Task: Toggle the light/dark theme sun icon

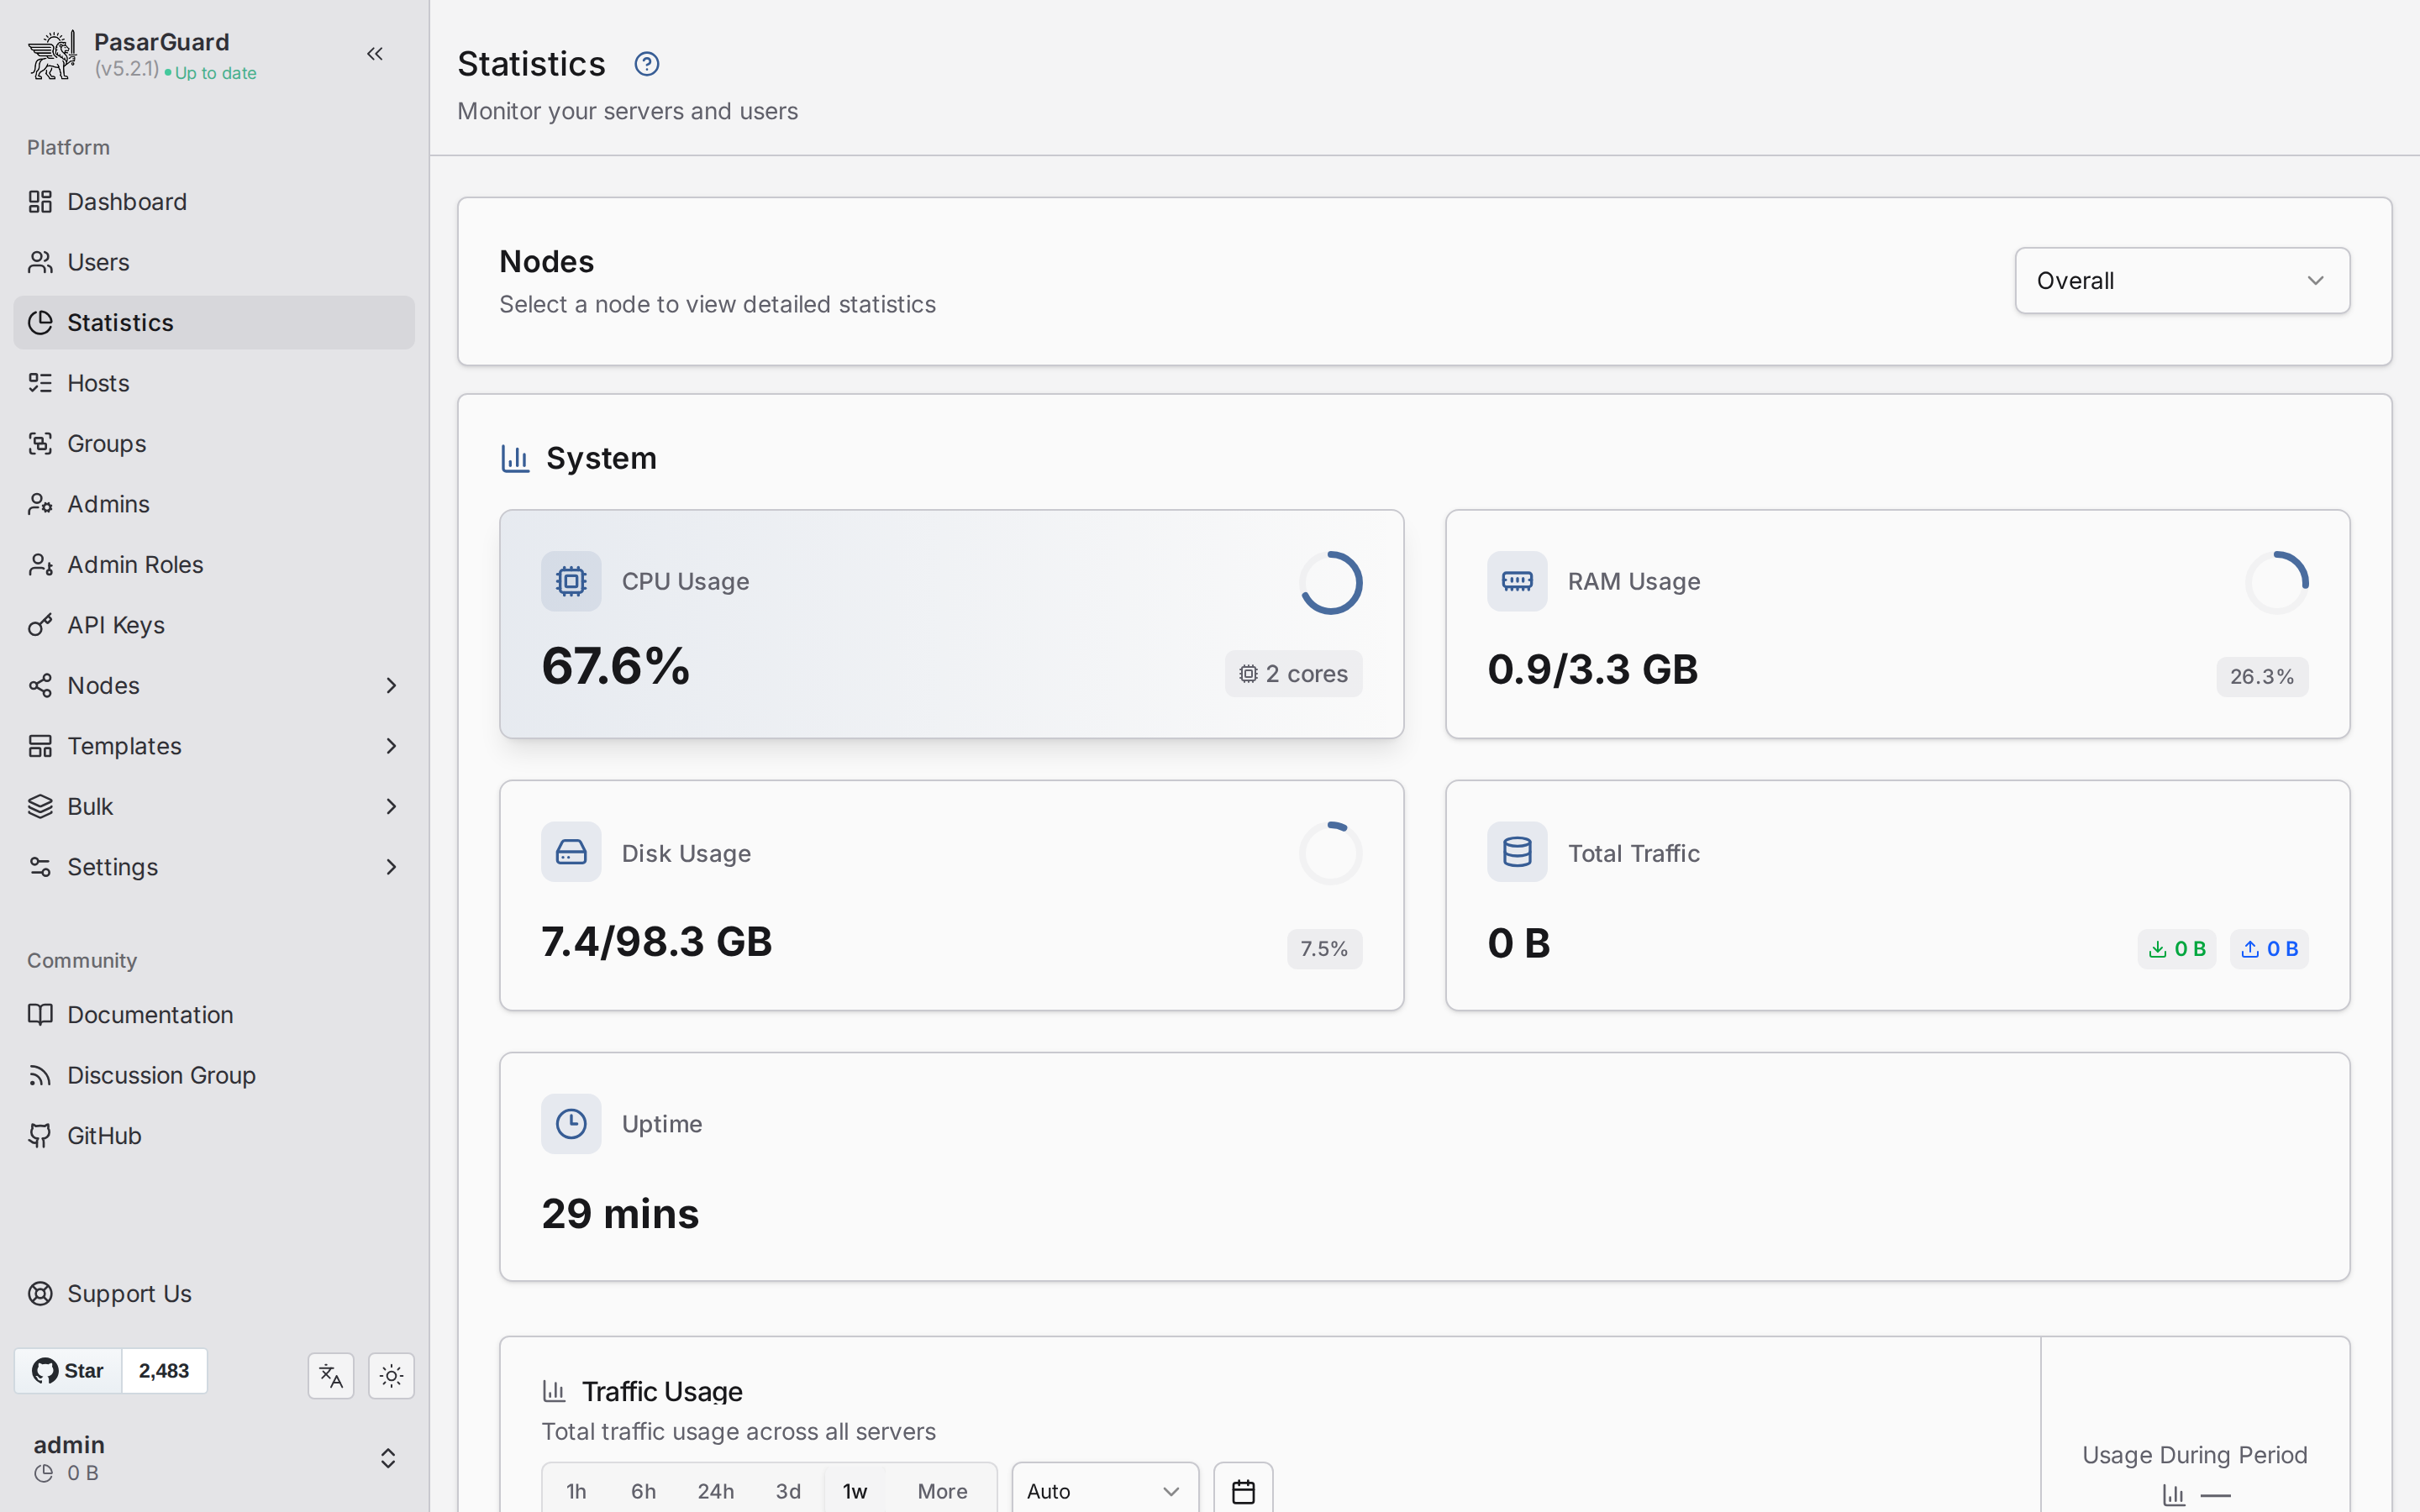Action: pyautogui.click(x=391, y=1376)
